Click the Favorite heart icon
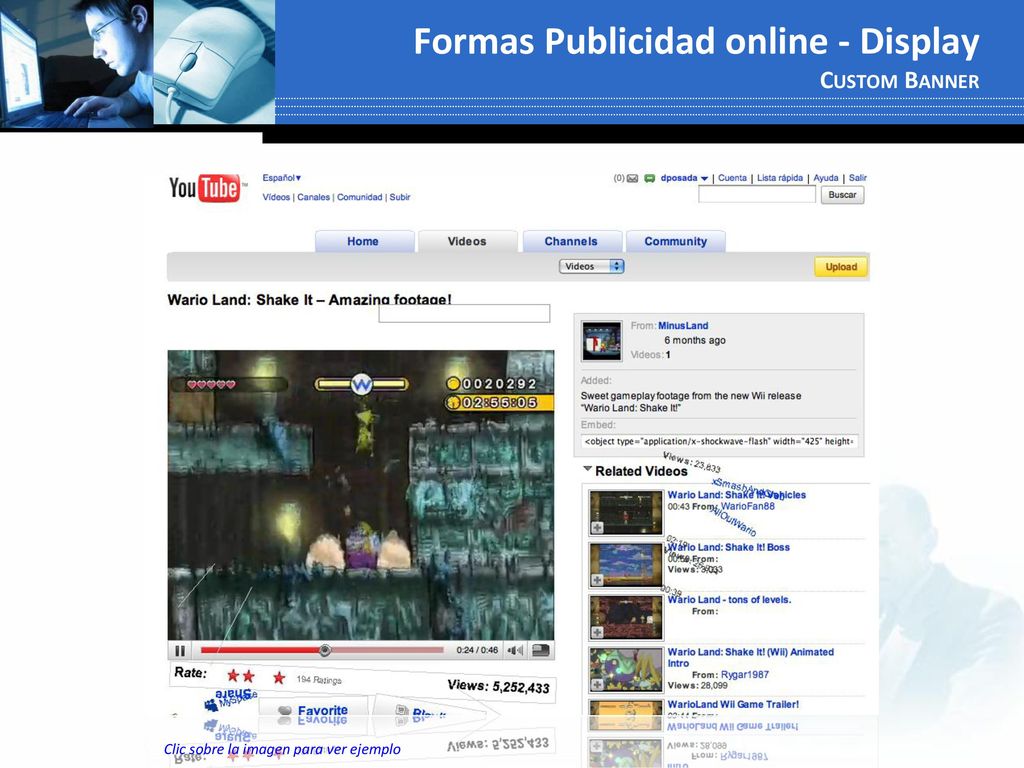The image size is (1024, 768). point(285,711)
